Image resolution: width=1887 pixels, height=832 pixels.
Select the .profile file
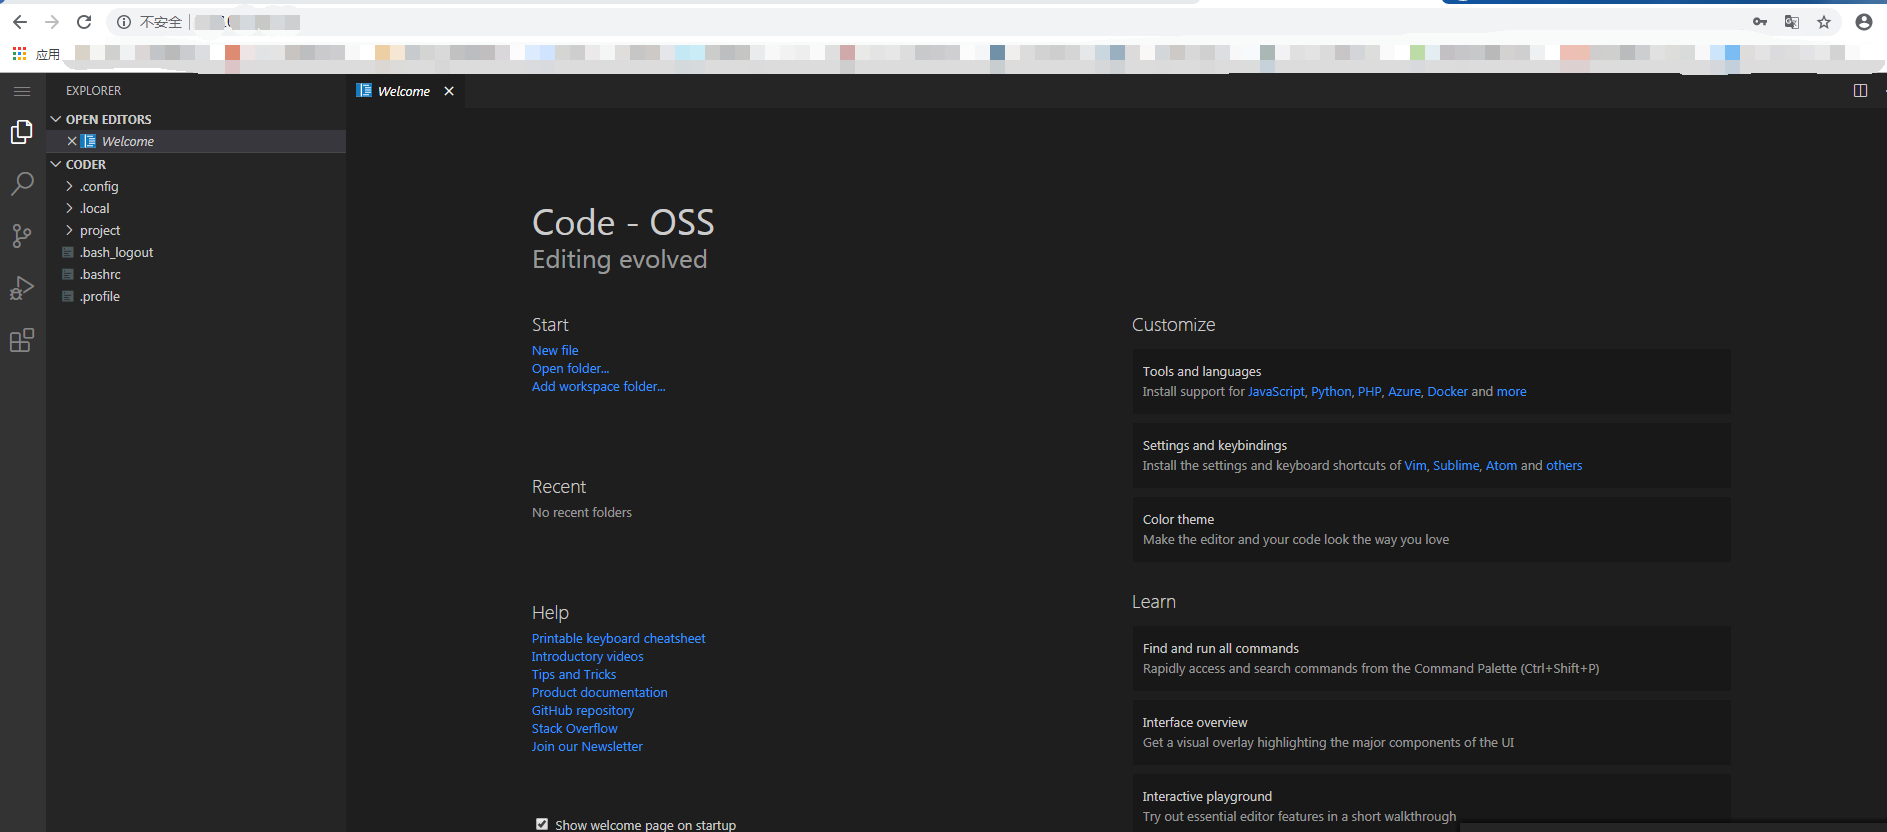[x=196, y=296]
